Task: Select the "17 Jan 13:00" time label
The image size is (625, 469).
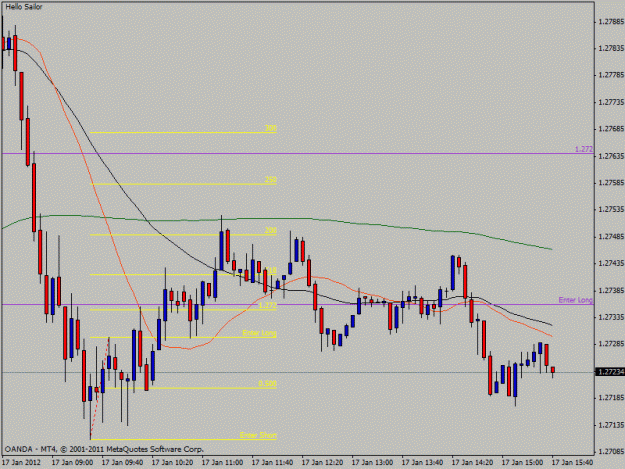Action: [x=372, y=463]
